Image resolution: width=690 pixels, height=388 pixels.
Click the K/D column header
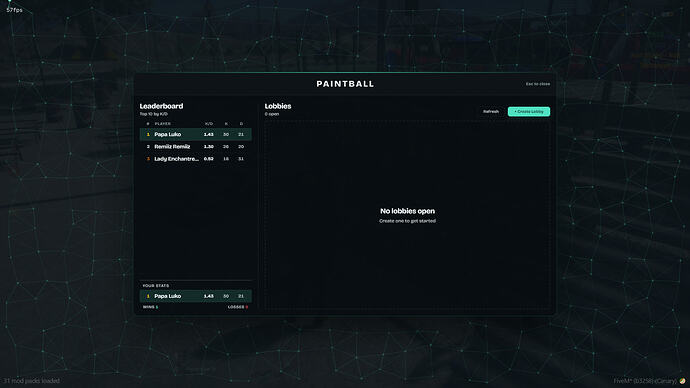(x=209, y=124)
